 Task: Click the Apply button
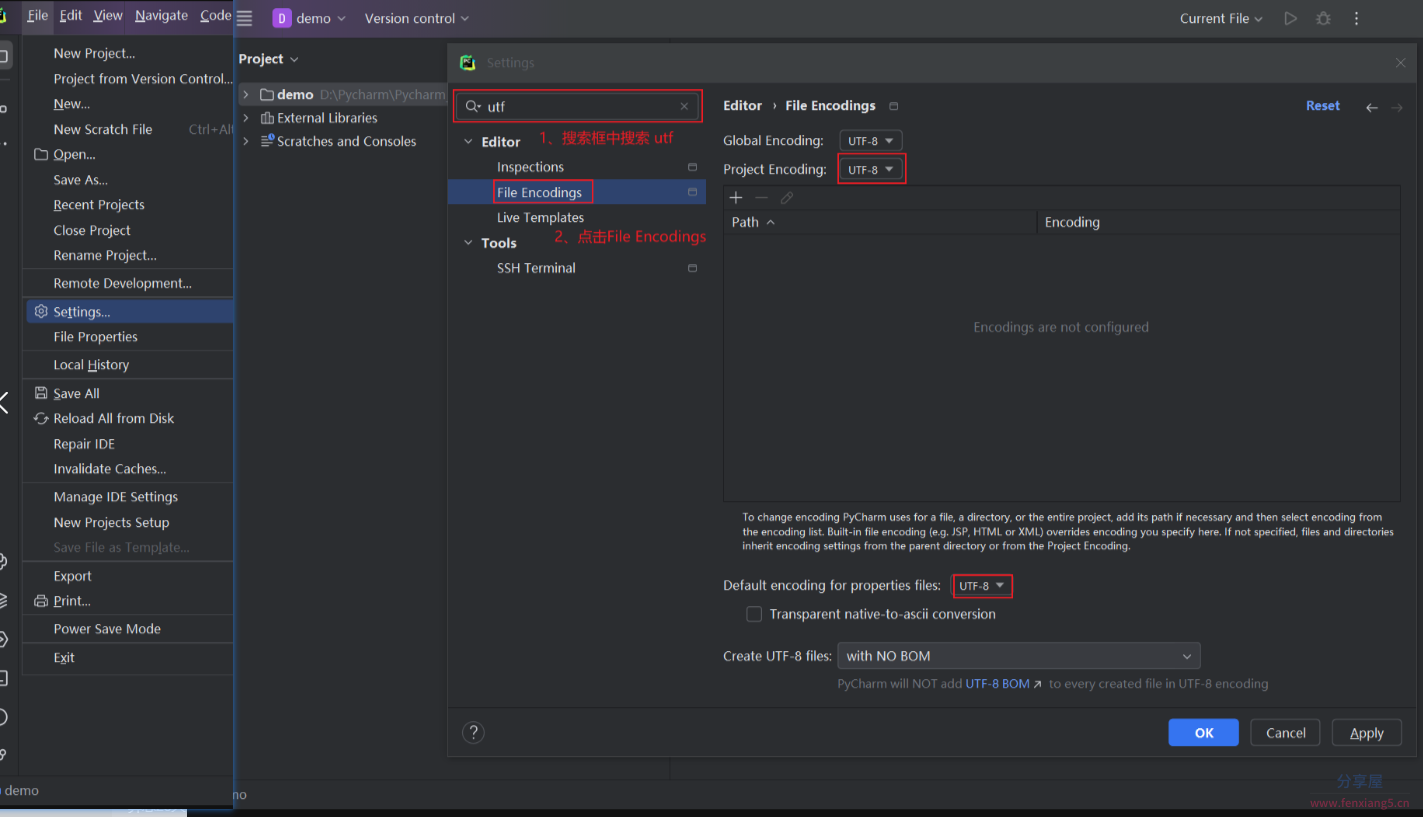point(1367,733)
